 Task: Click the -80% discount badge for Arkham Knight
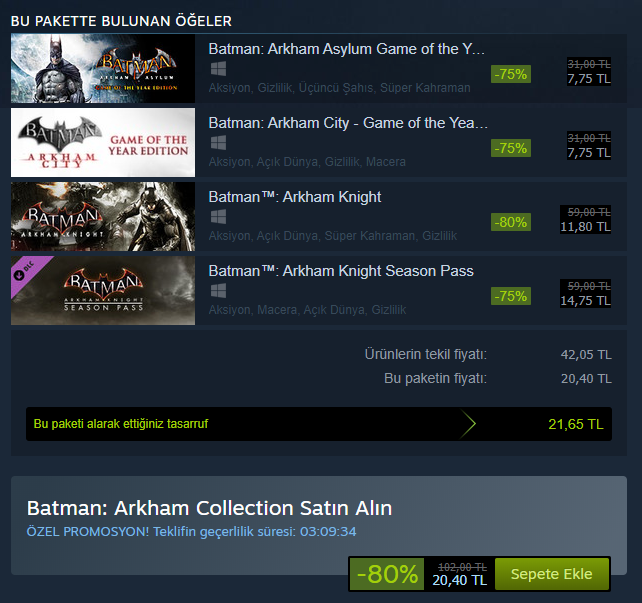point(510,222)
